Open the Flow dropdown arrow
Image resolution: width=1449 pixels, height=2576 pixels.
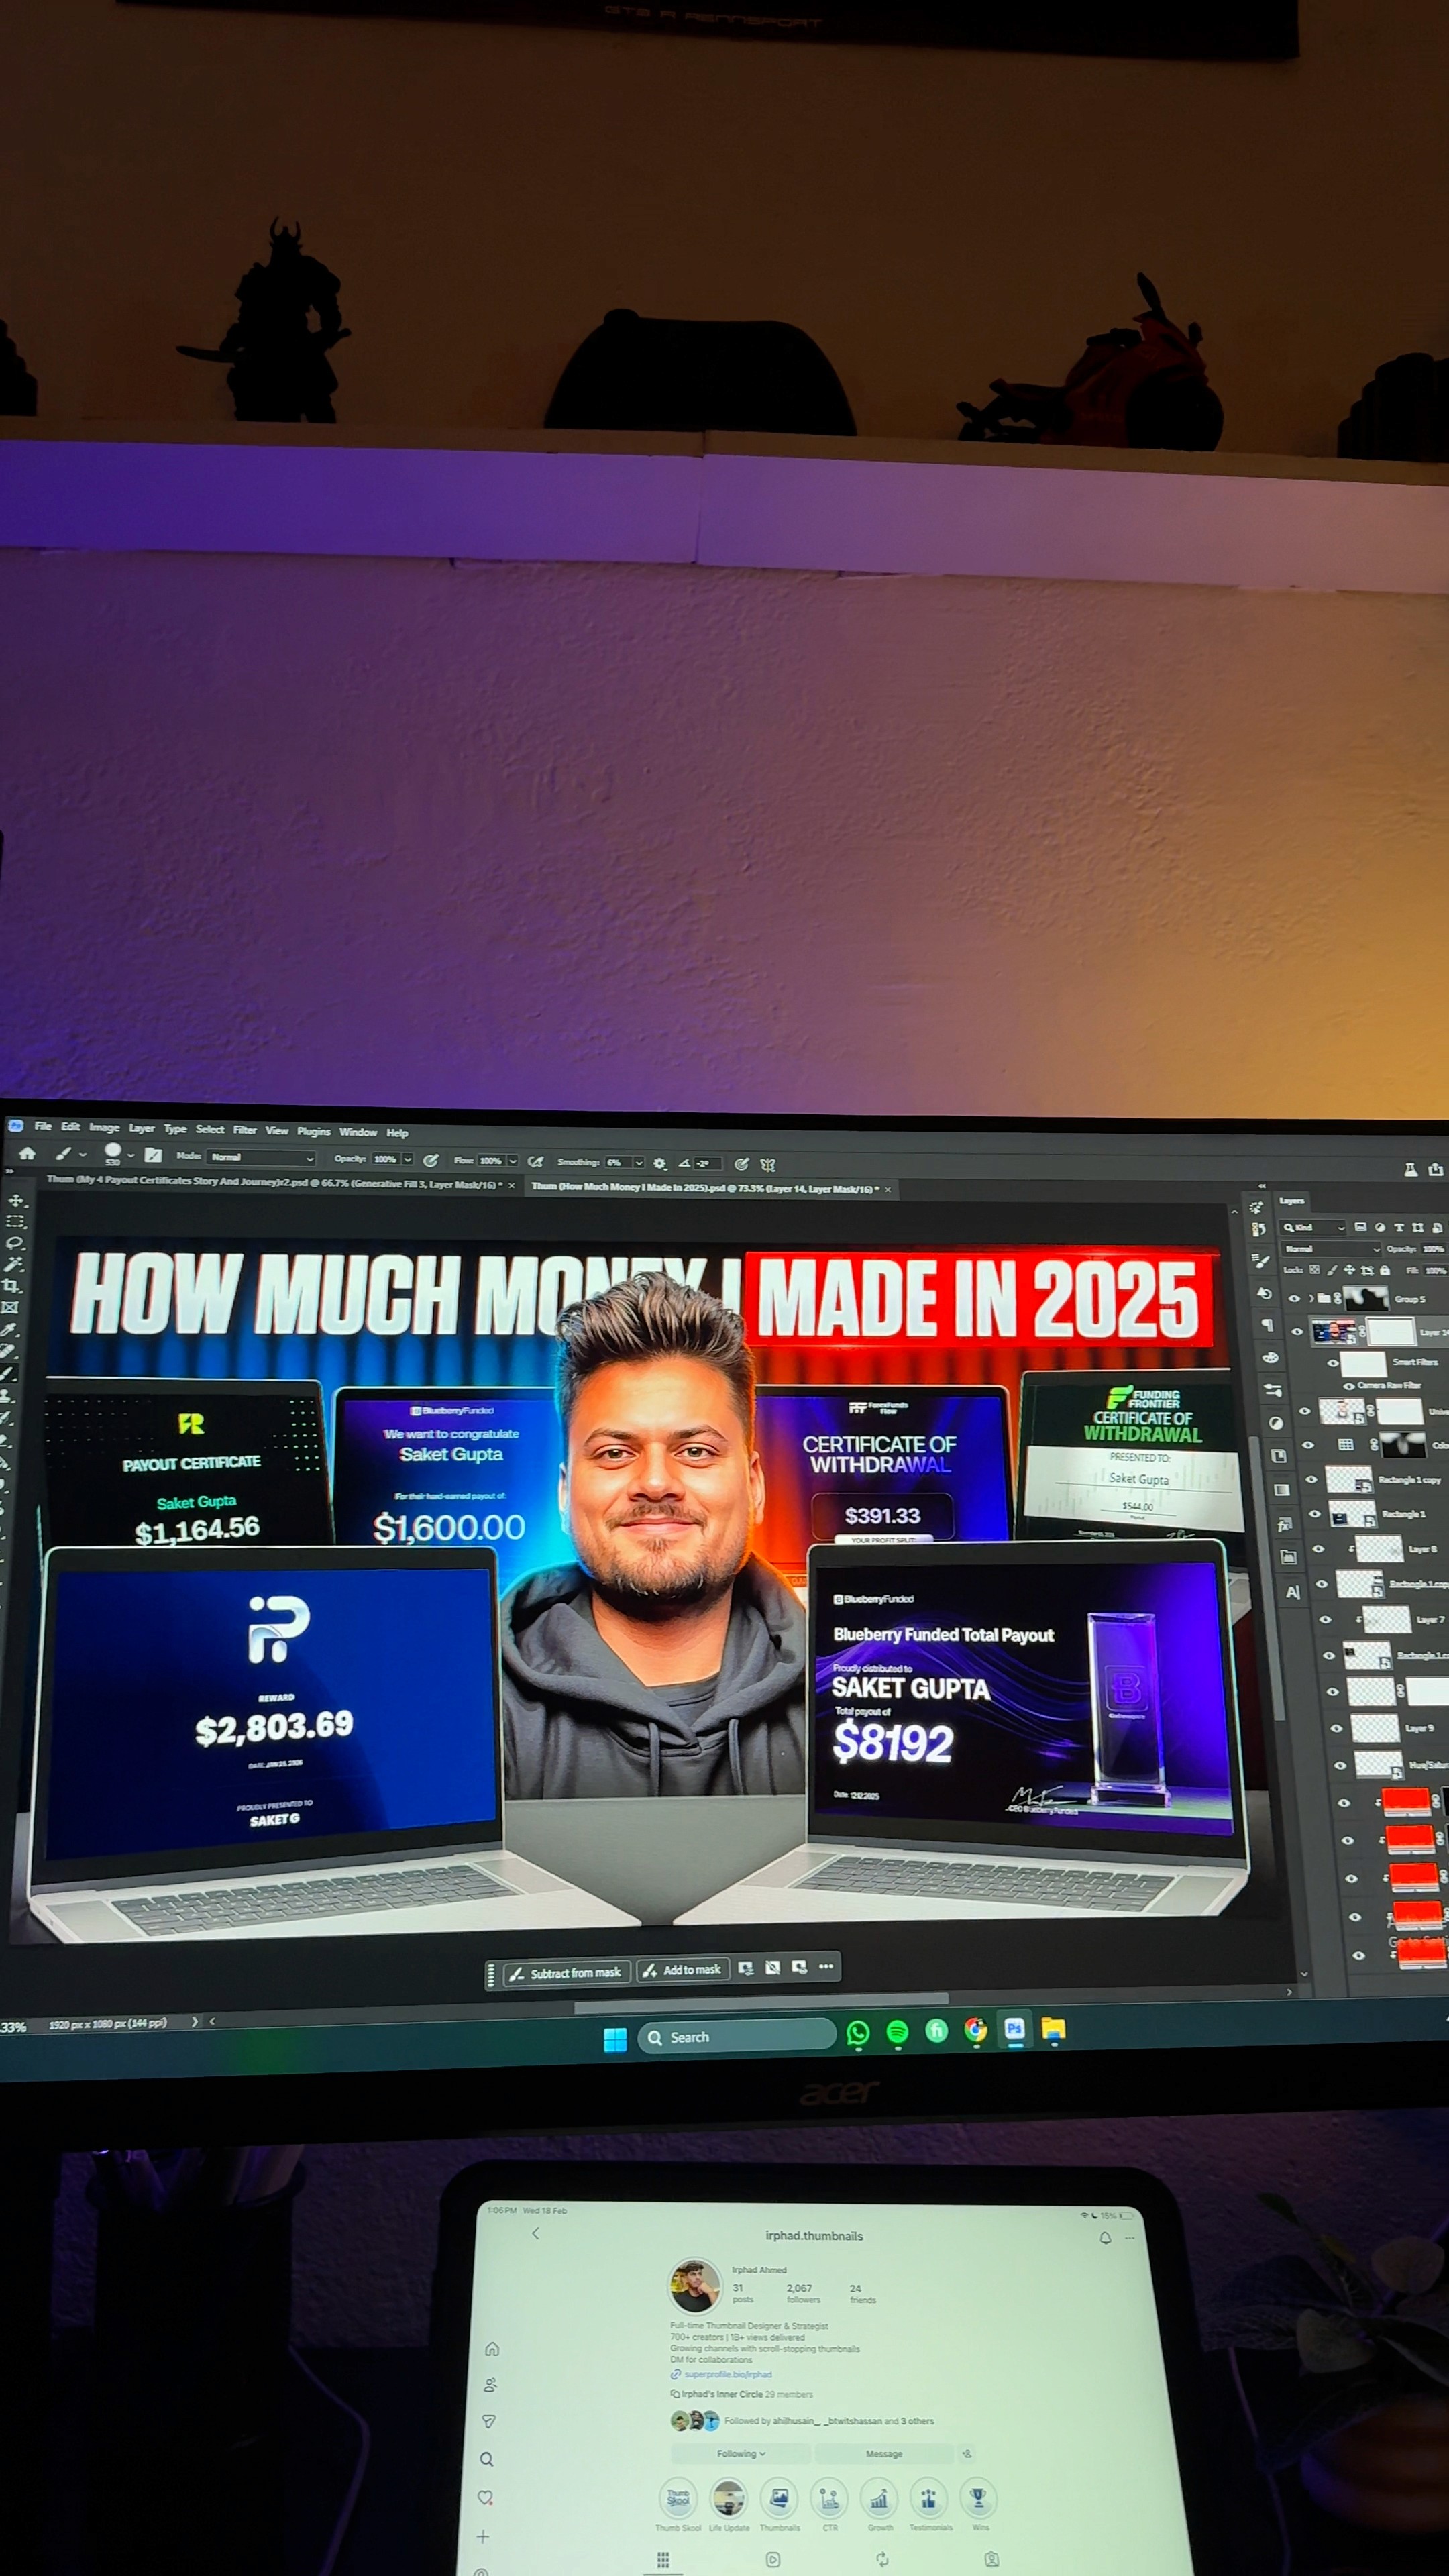pyautogui.click(x=513, y=1161)
